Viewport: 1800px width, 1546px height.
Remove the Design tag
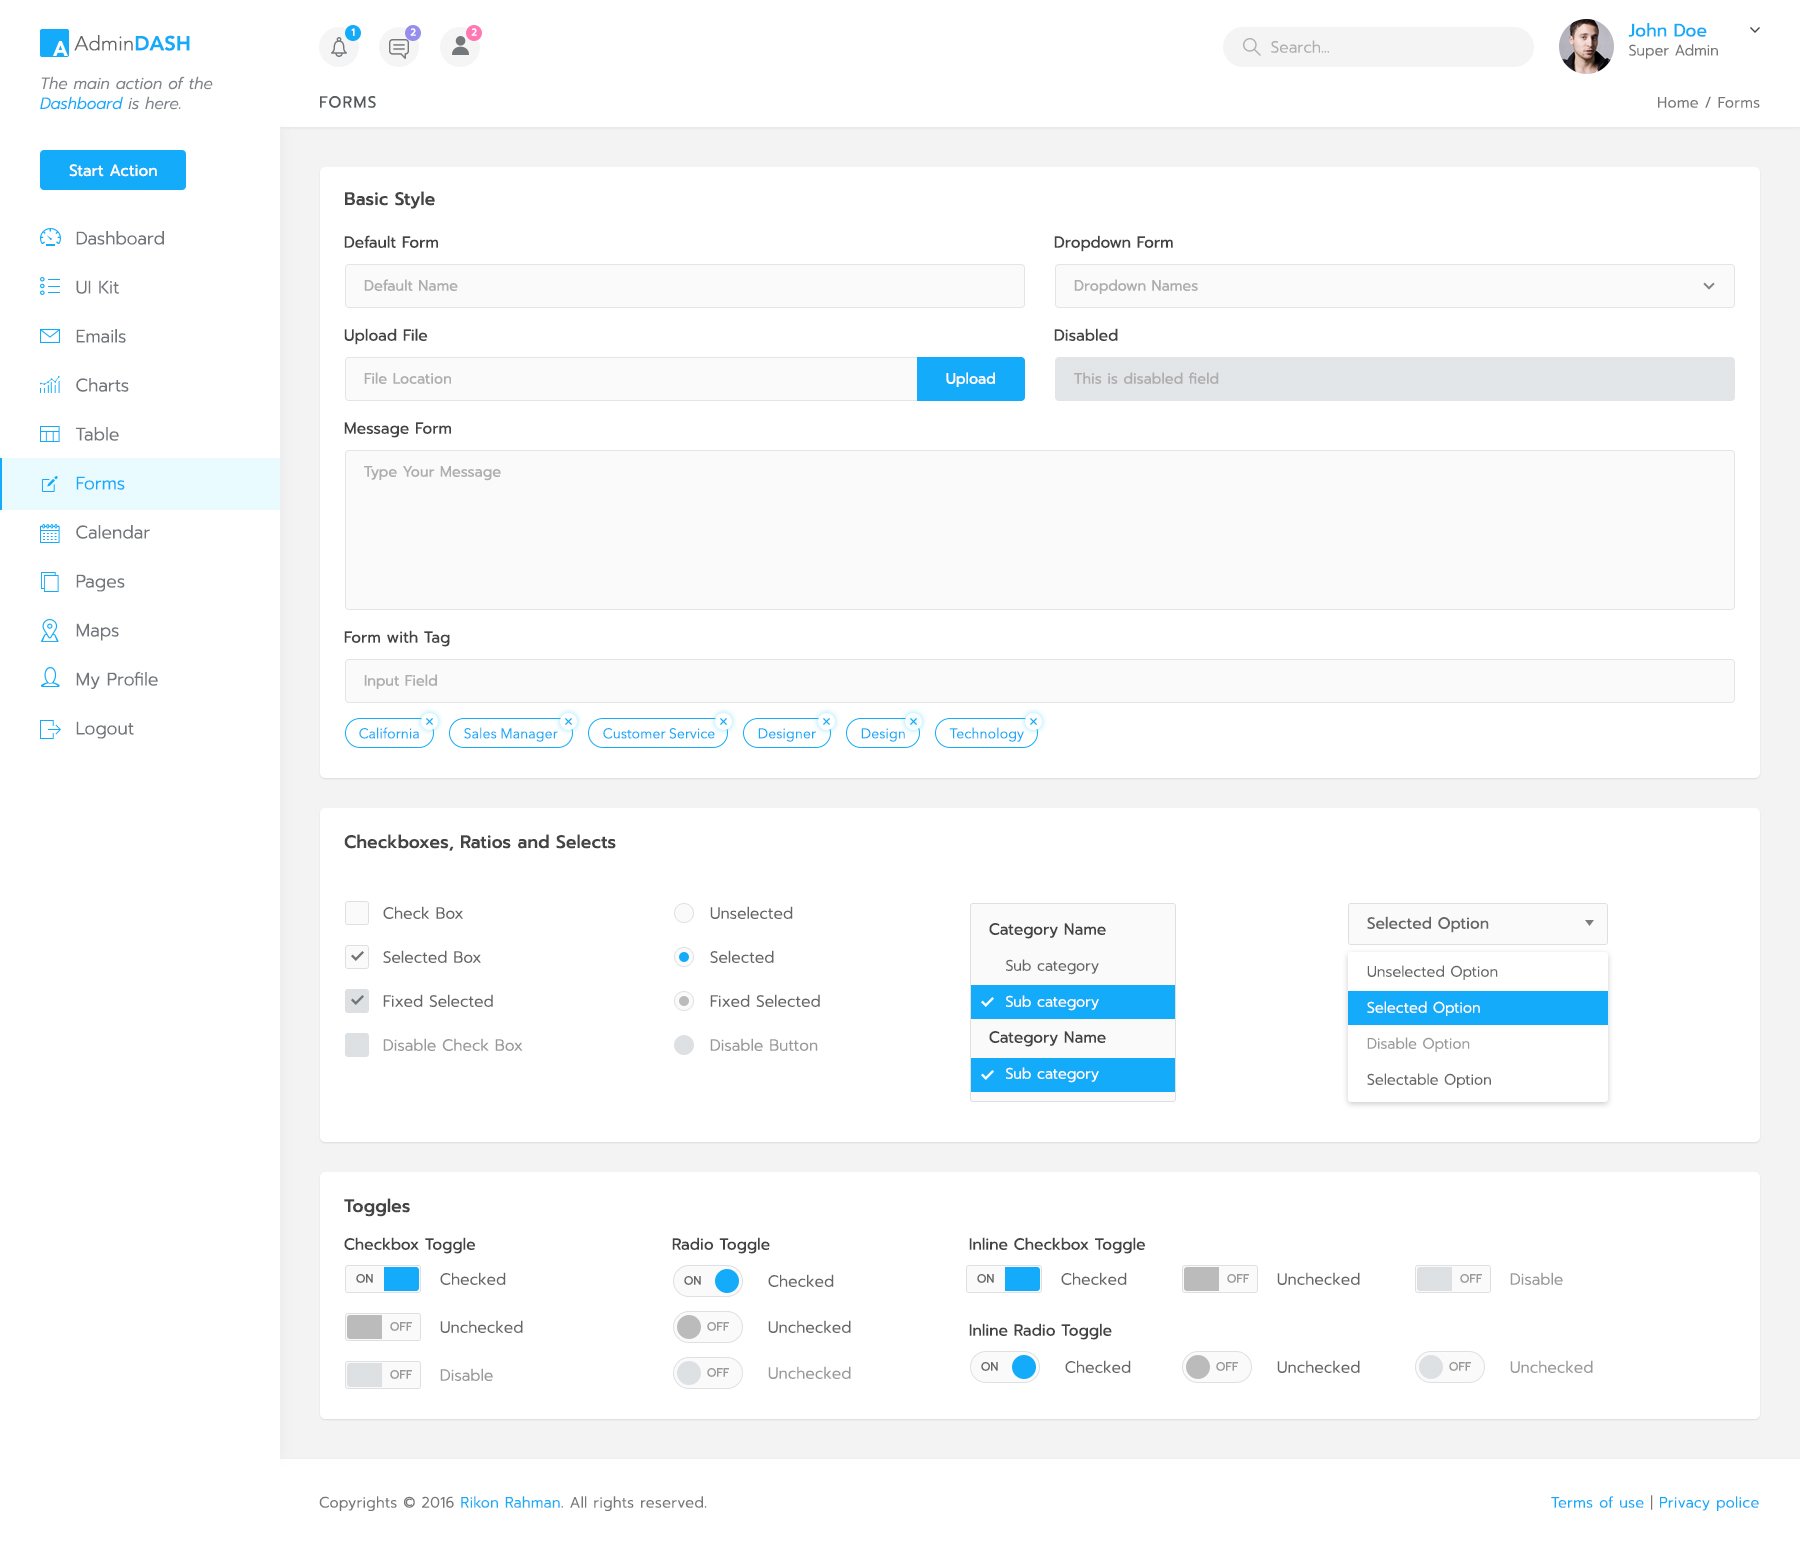913,721
